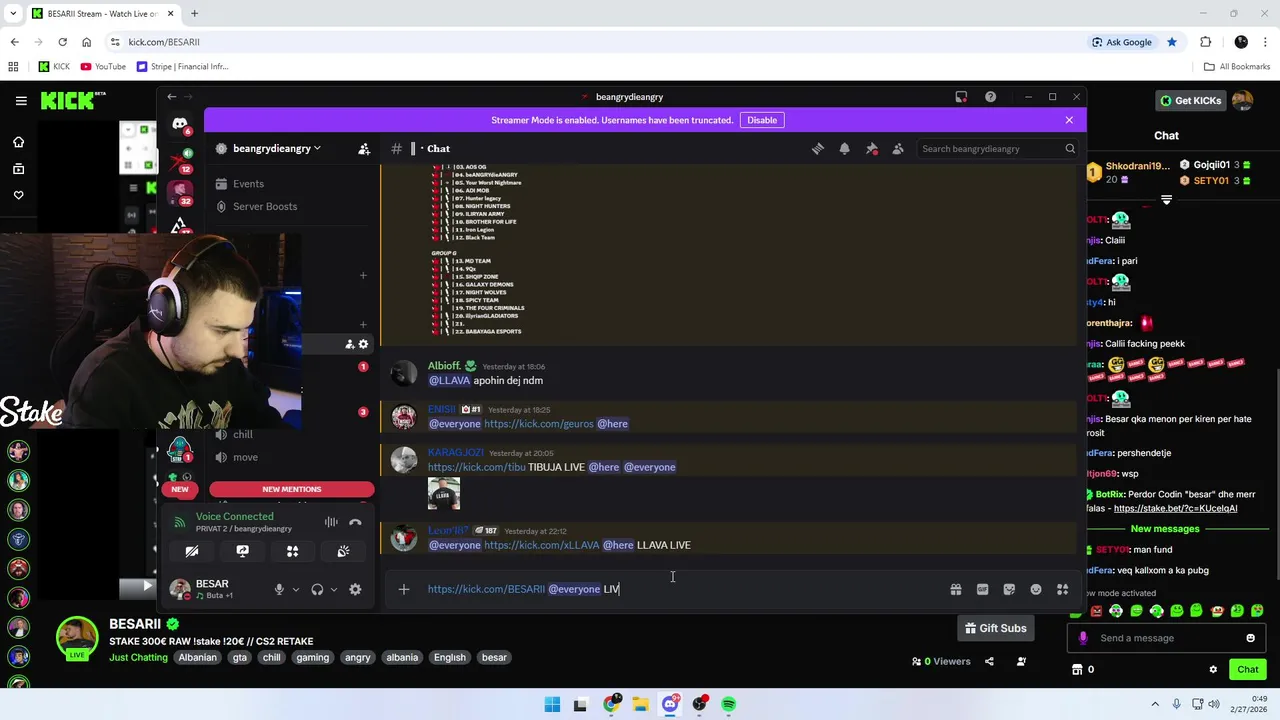Viewport: 1280px width, 720px height.
Task: Select chill voice channel
Action: pyautogui.click(x=243, y=435)
